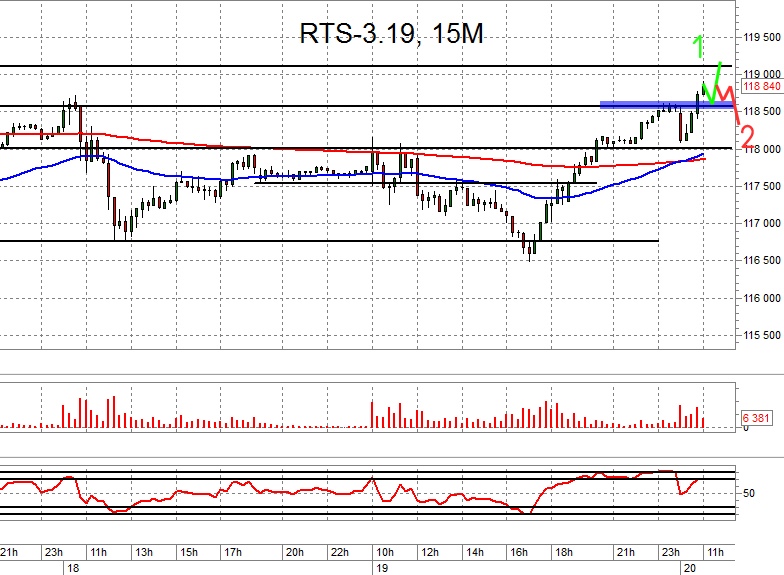This screenshot has height=575, width=784.
Task: Click the 117 000 price axis label
Action: coord(762,224)
